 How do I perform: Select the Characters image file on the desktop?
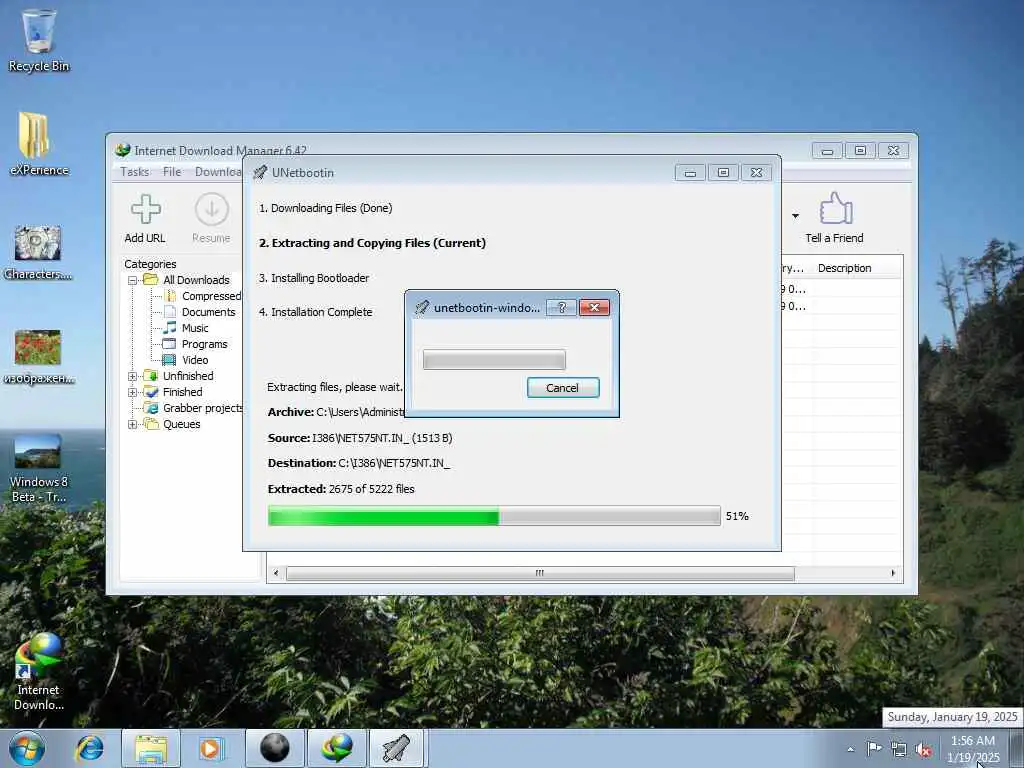coord(38,253)
